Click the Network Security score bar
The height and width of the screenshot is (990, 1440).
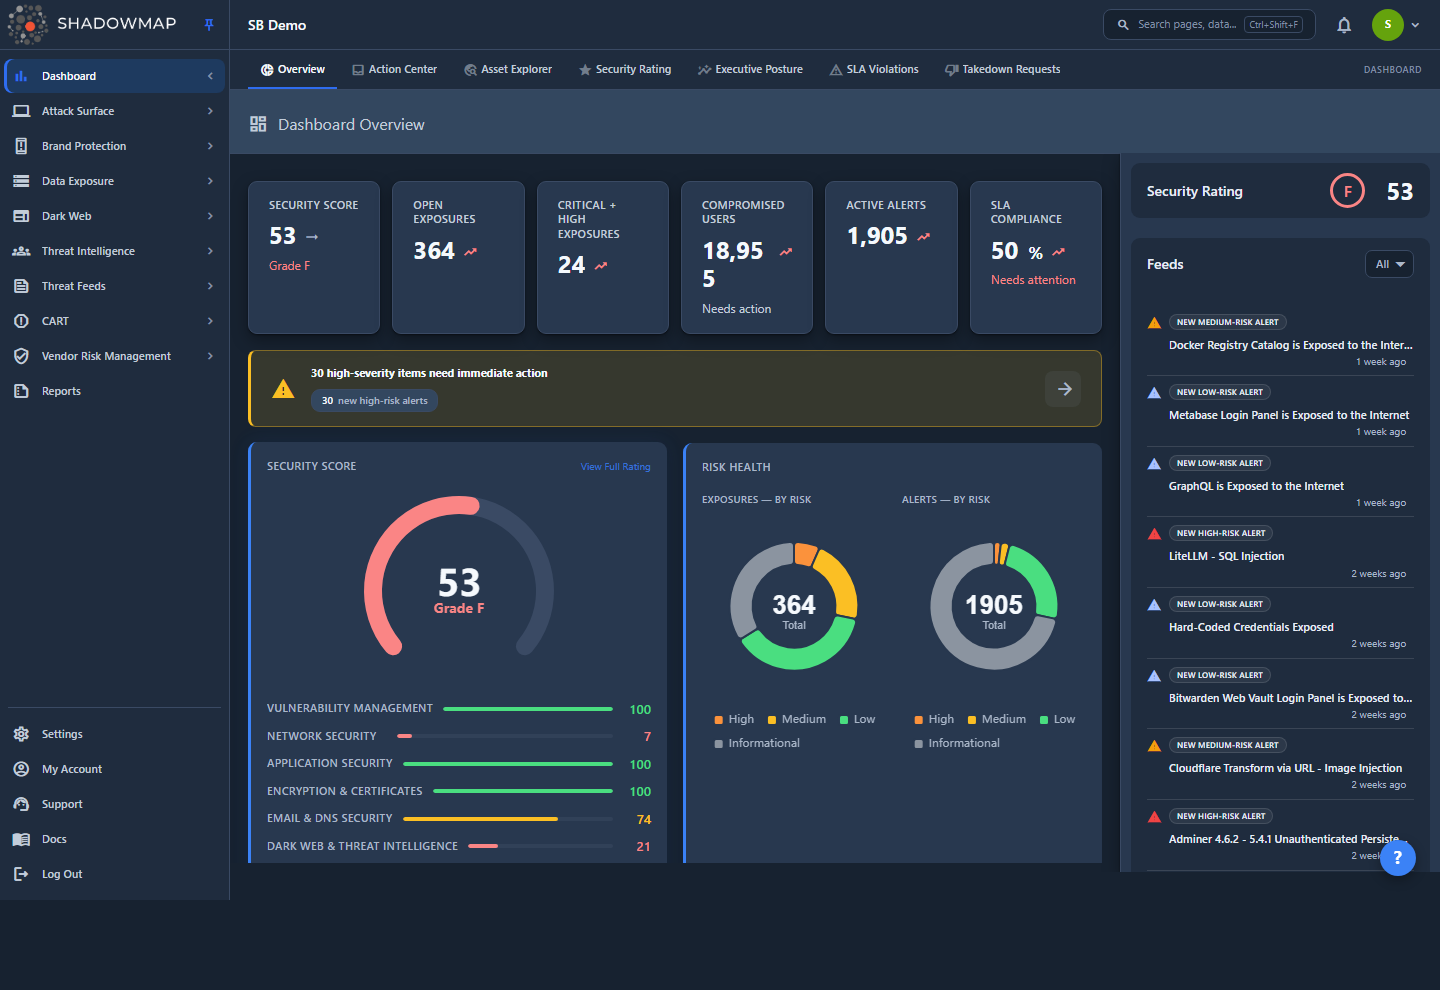505,736
